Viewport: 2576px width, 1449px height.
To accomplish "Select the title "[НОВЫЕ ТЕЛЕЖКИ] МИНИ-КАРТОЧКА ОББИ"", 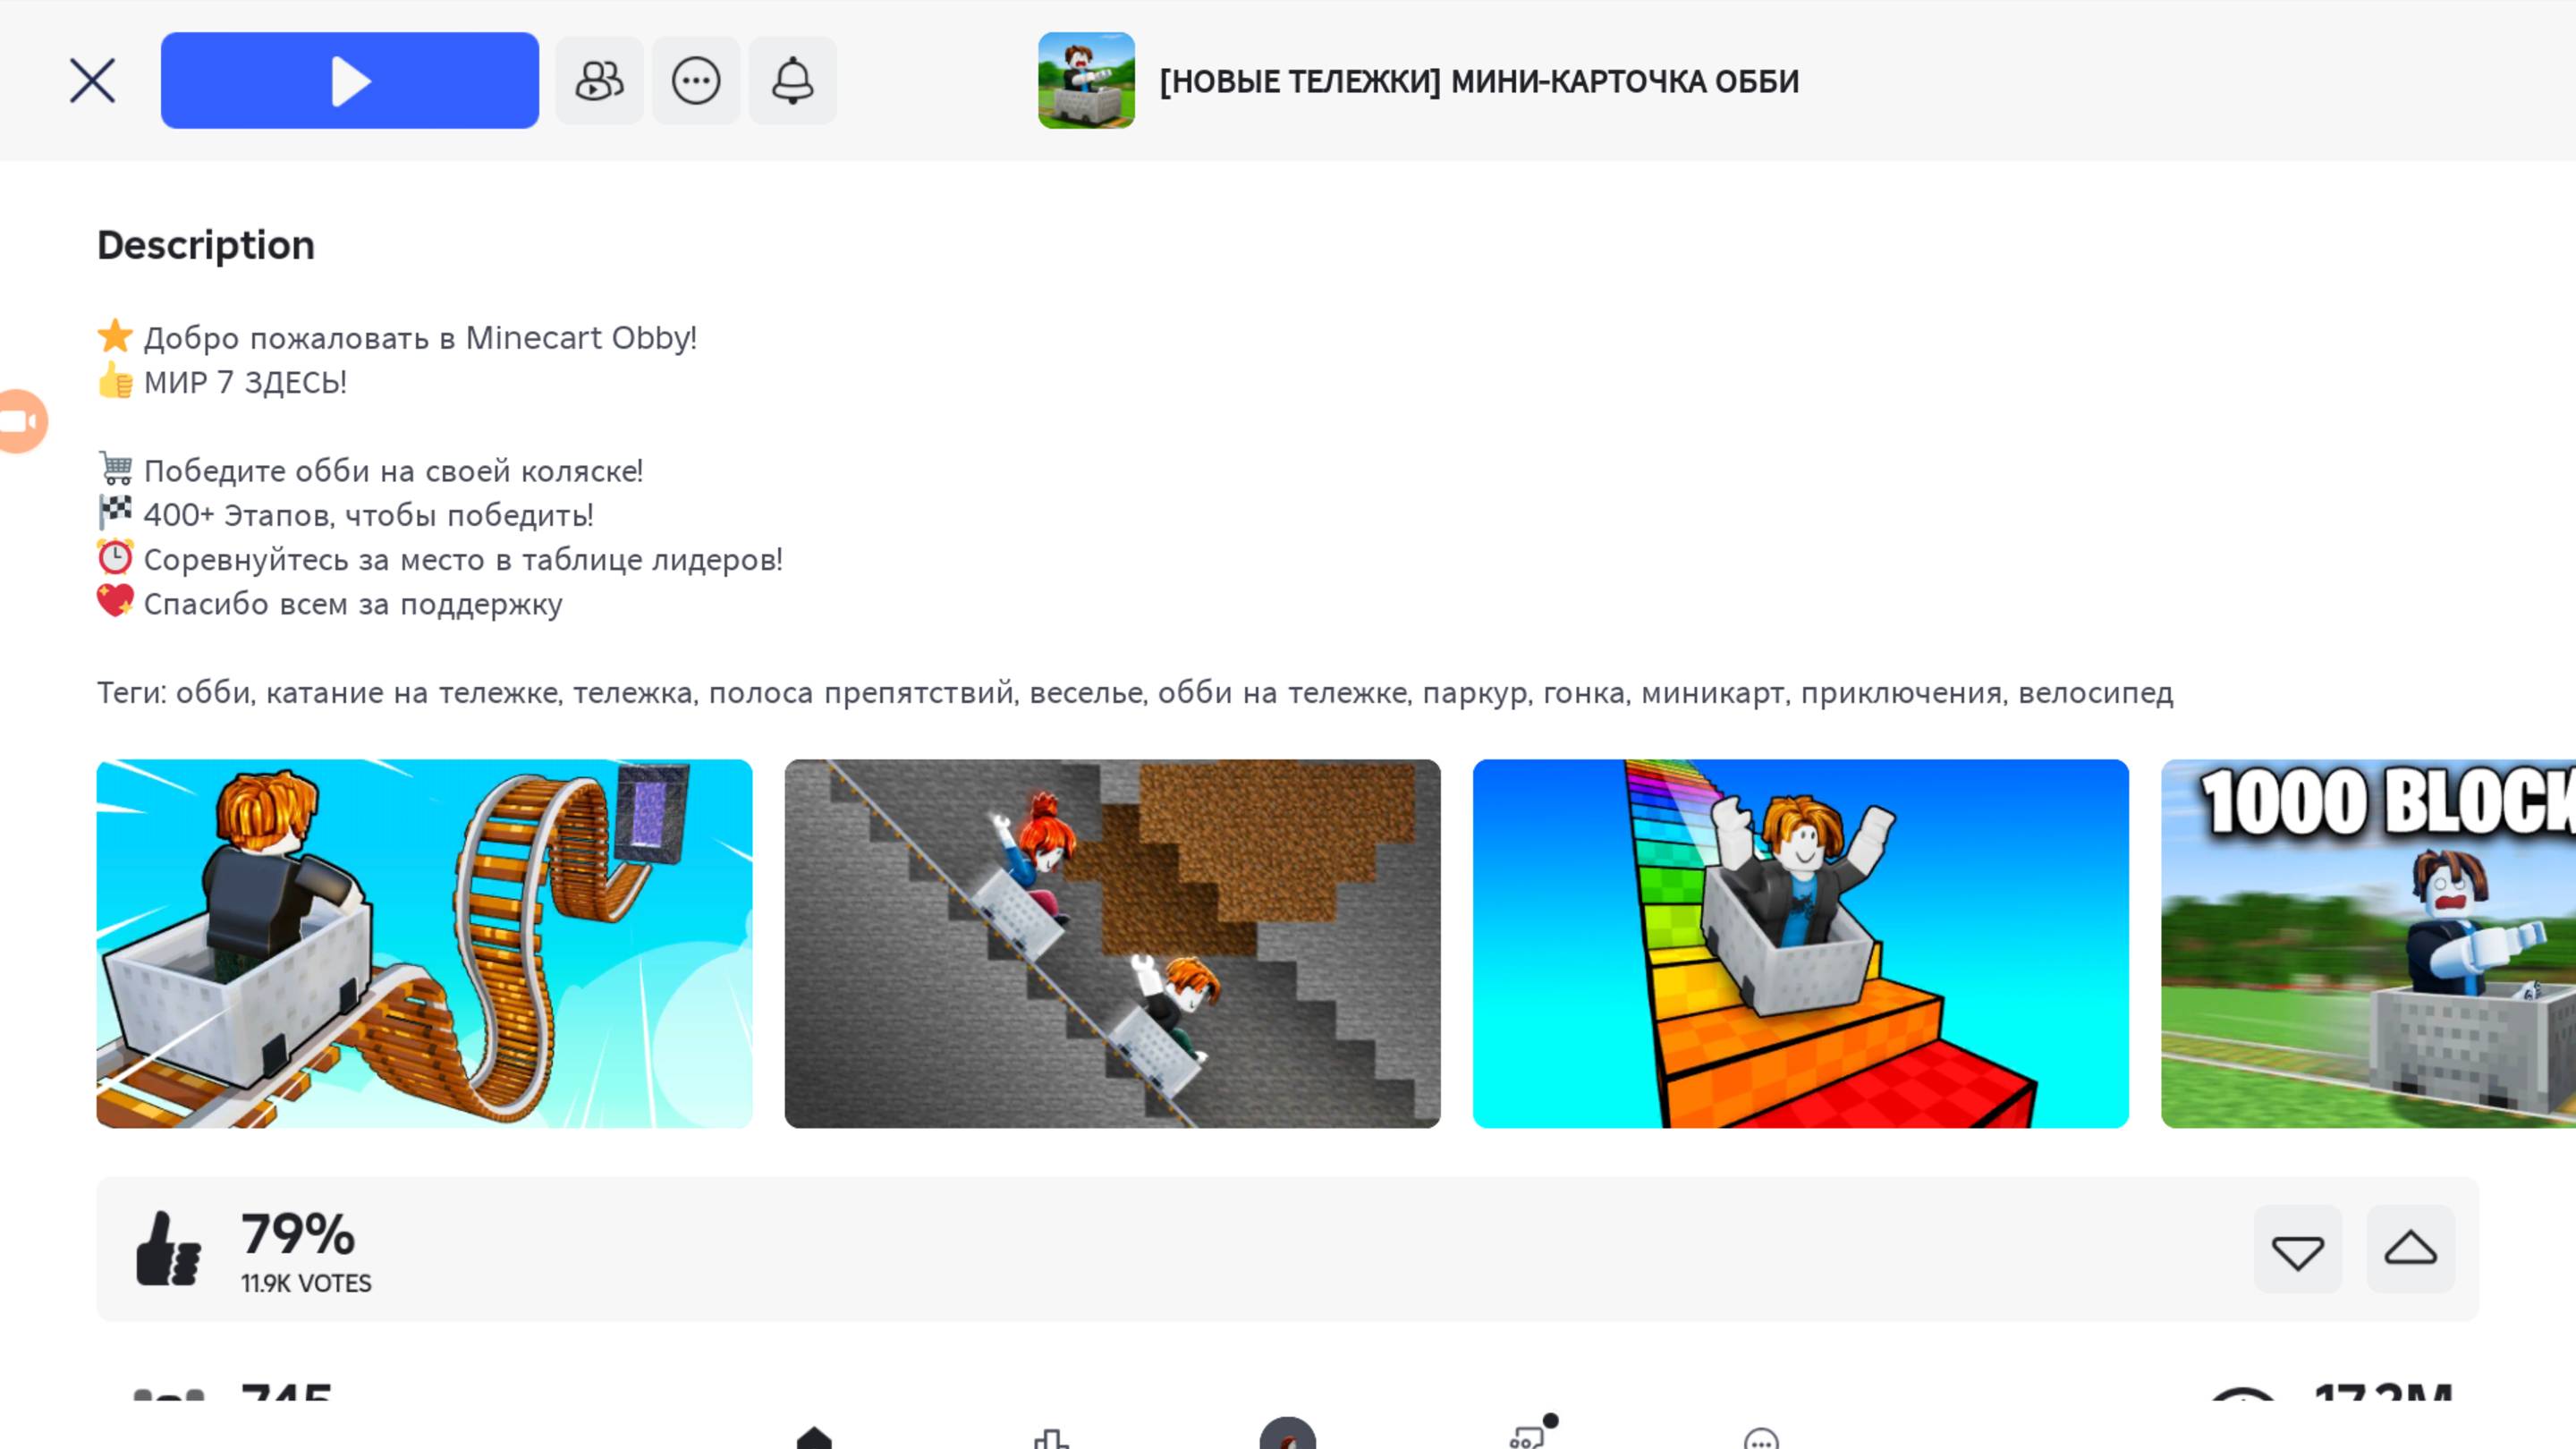I will click(1479, 81).
